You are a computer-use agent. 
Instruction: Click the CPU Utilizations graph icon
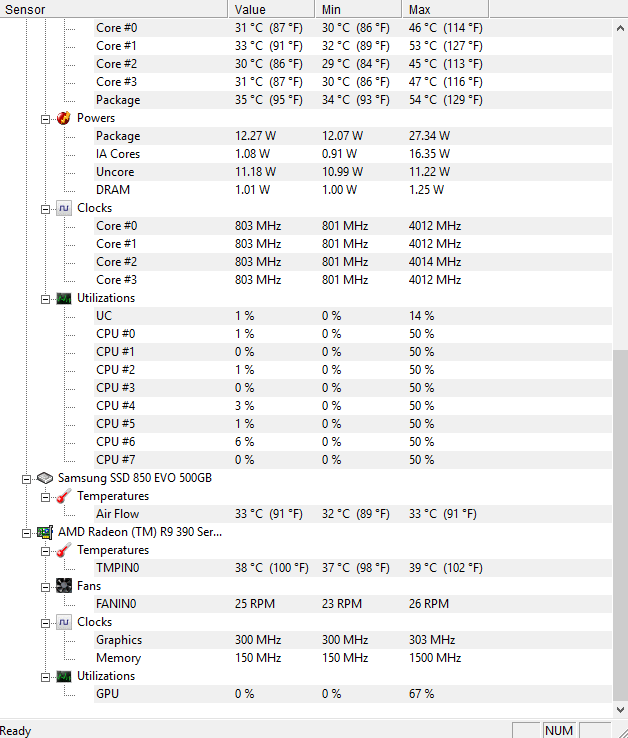(x=64, y=298)
